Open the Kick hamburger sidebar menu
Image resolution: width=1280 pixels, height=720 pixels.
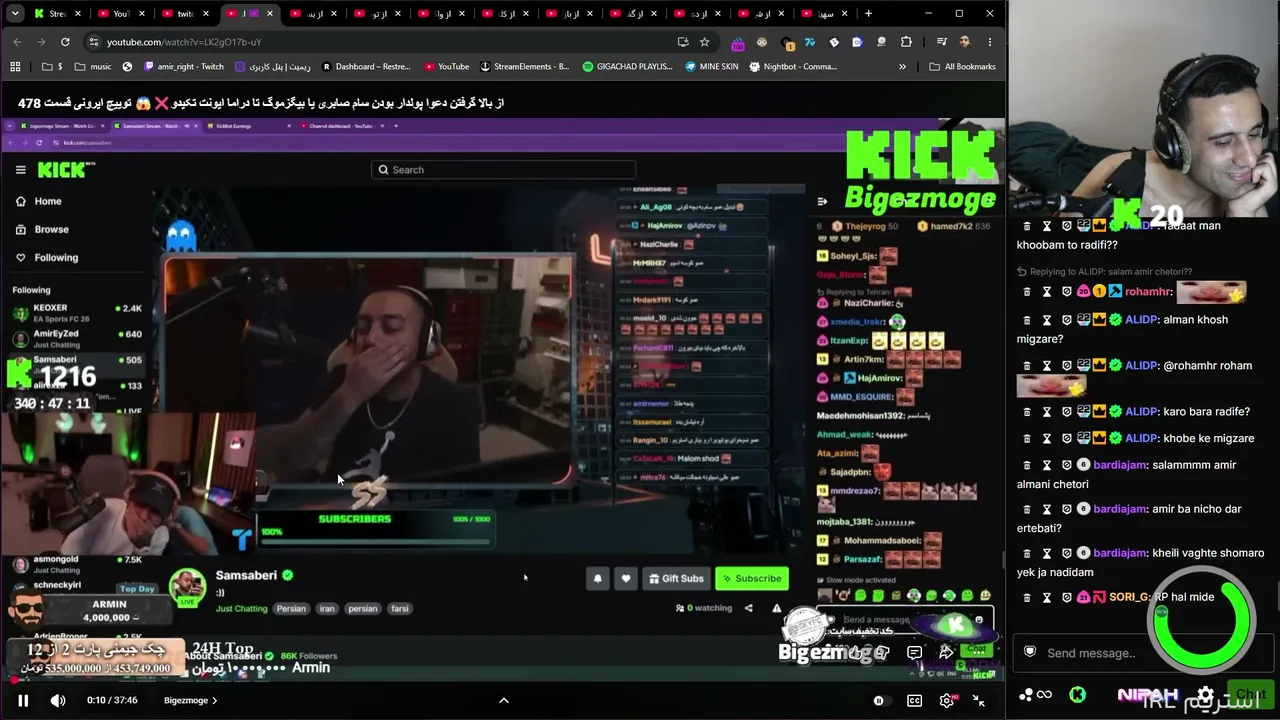point(20,170)
